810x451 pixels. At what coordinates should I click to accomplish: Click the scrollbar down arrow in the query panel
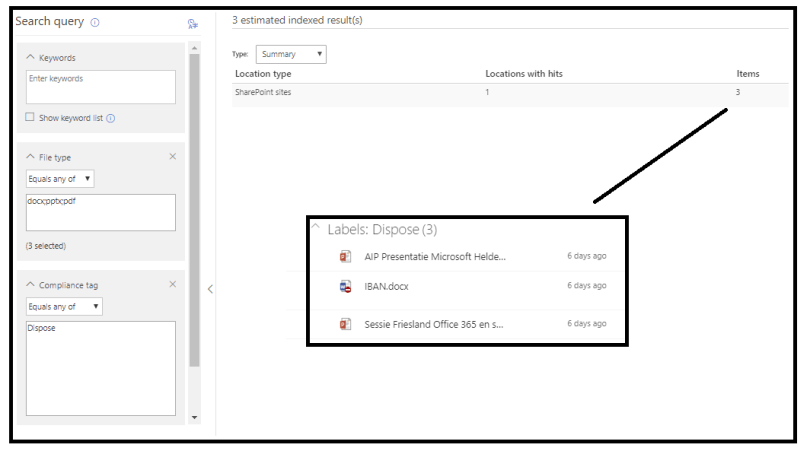194,417
